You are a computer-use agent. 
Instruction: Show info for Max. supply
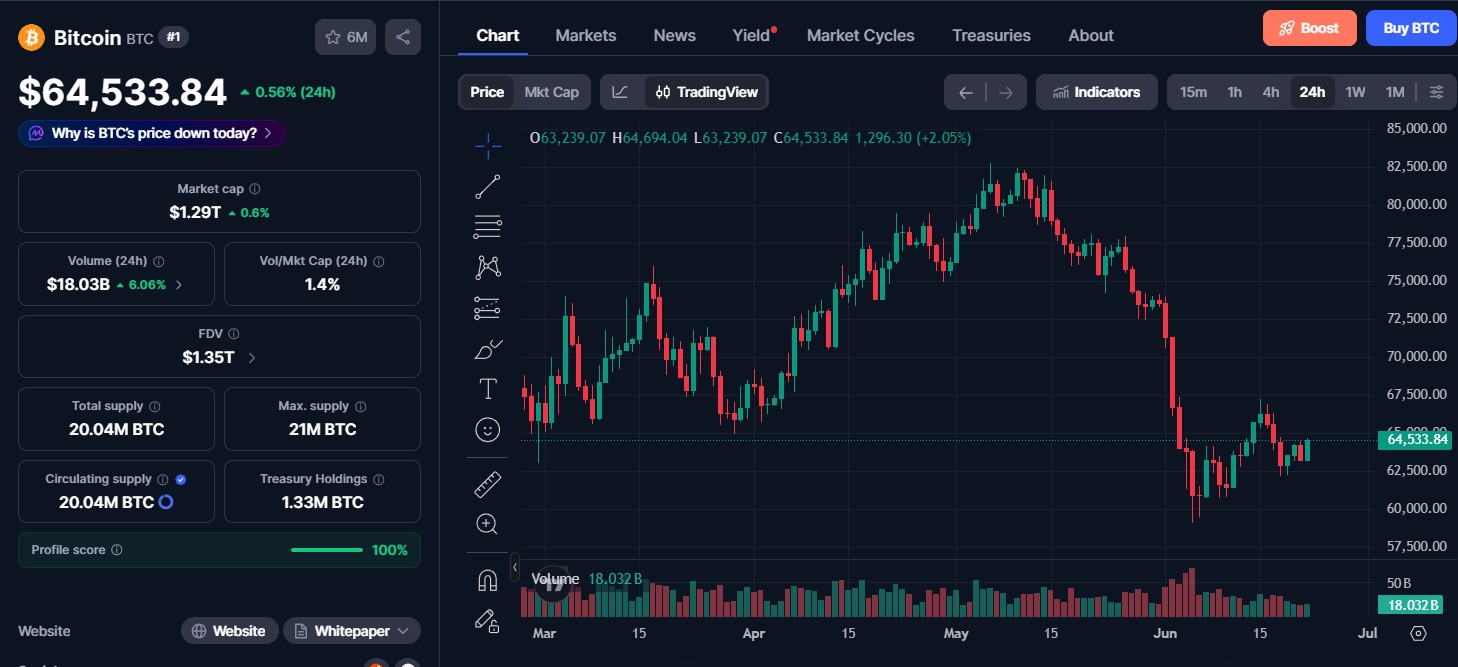(x=361, y=407)
